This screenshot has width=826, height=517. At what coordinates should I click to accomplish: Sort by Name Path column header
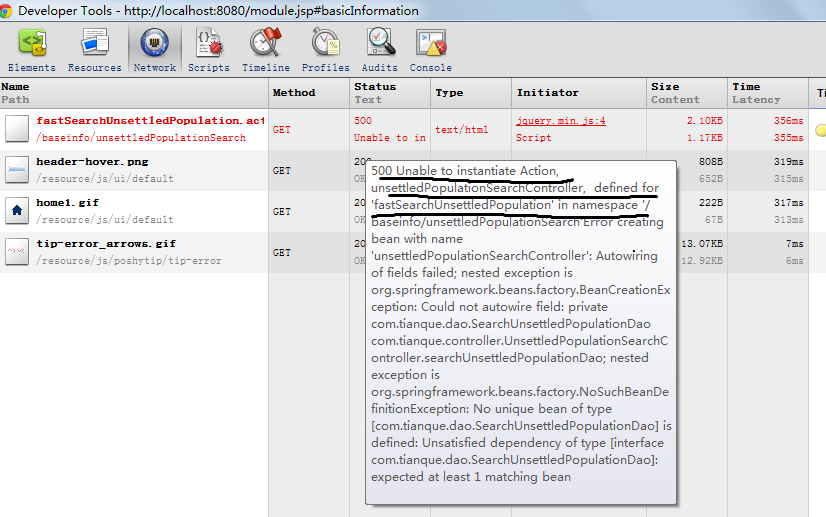click(134, 93)
